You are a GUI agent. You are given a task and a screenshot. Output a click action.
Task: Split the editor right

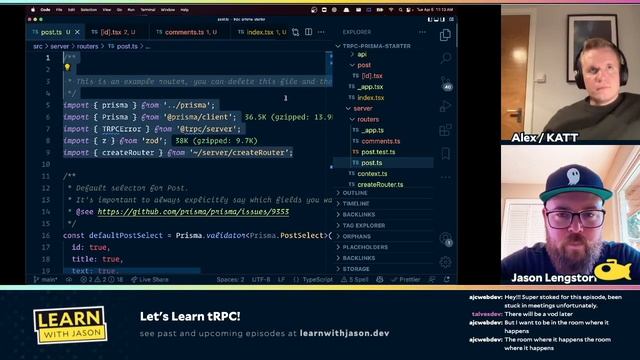tap(309, 32)
